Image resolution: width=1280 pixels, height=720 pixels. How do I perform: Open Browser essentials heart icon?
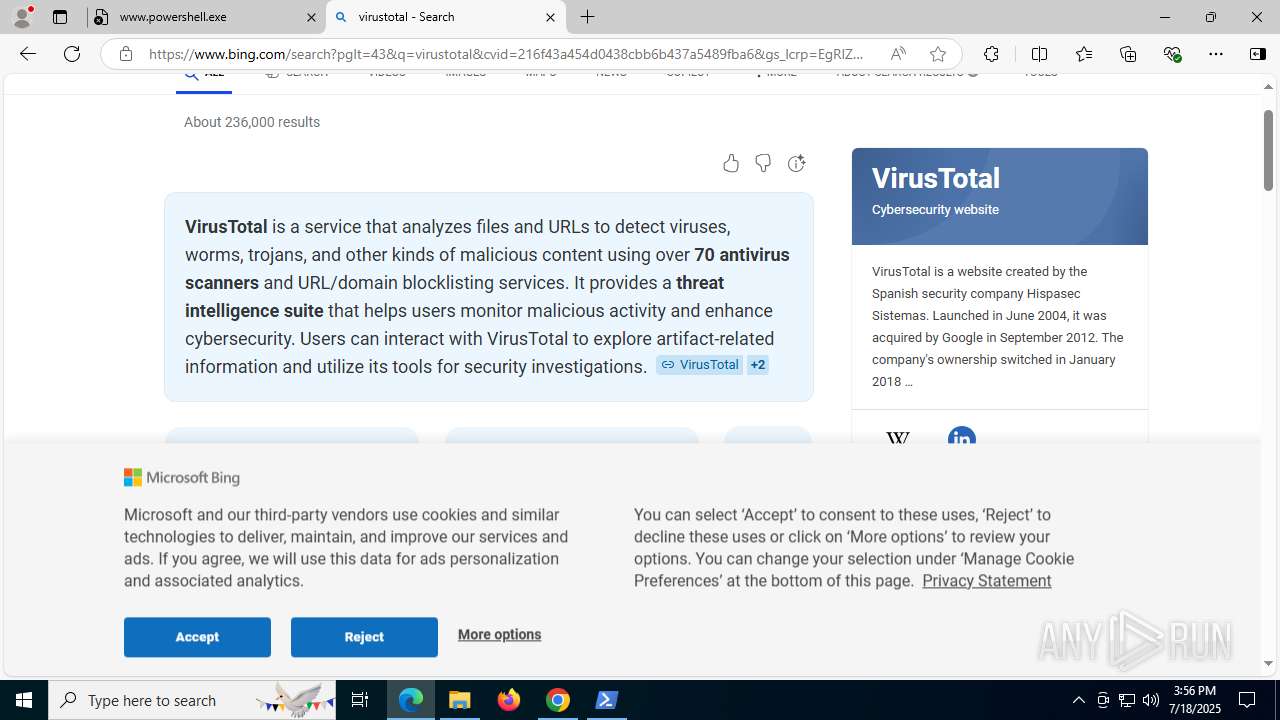[x=1172, y=54]
